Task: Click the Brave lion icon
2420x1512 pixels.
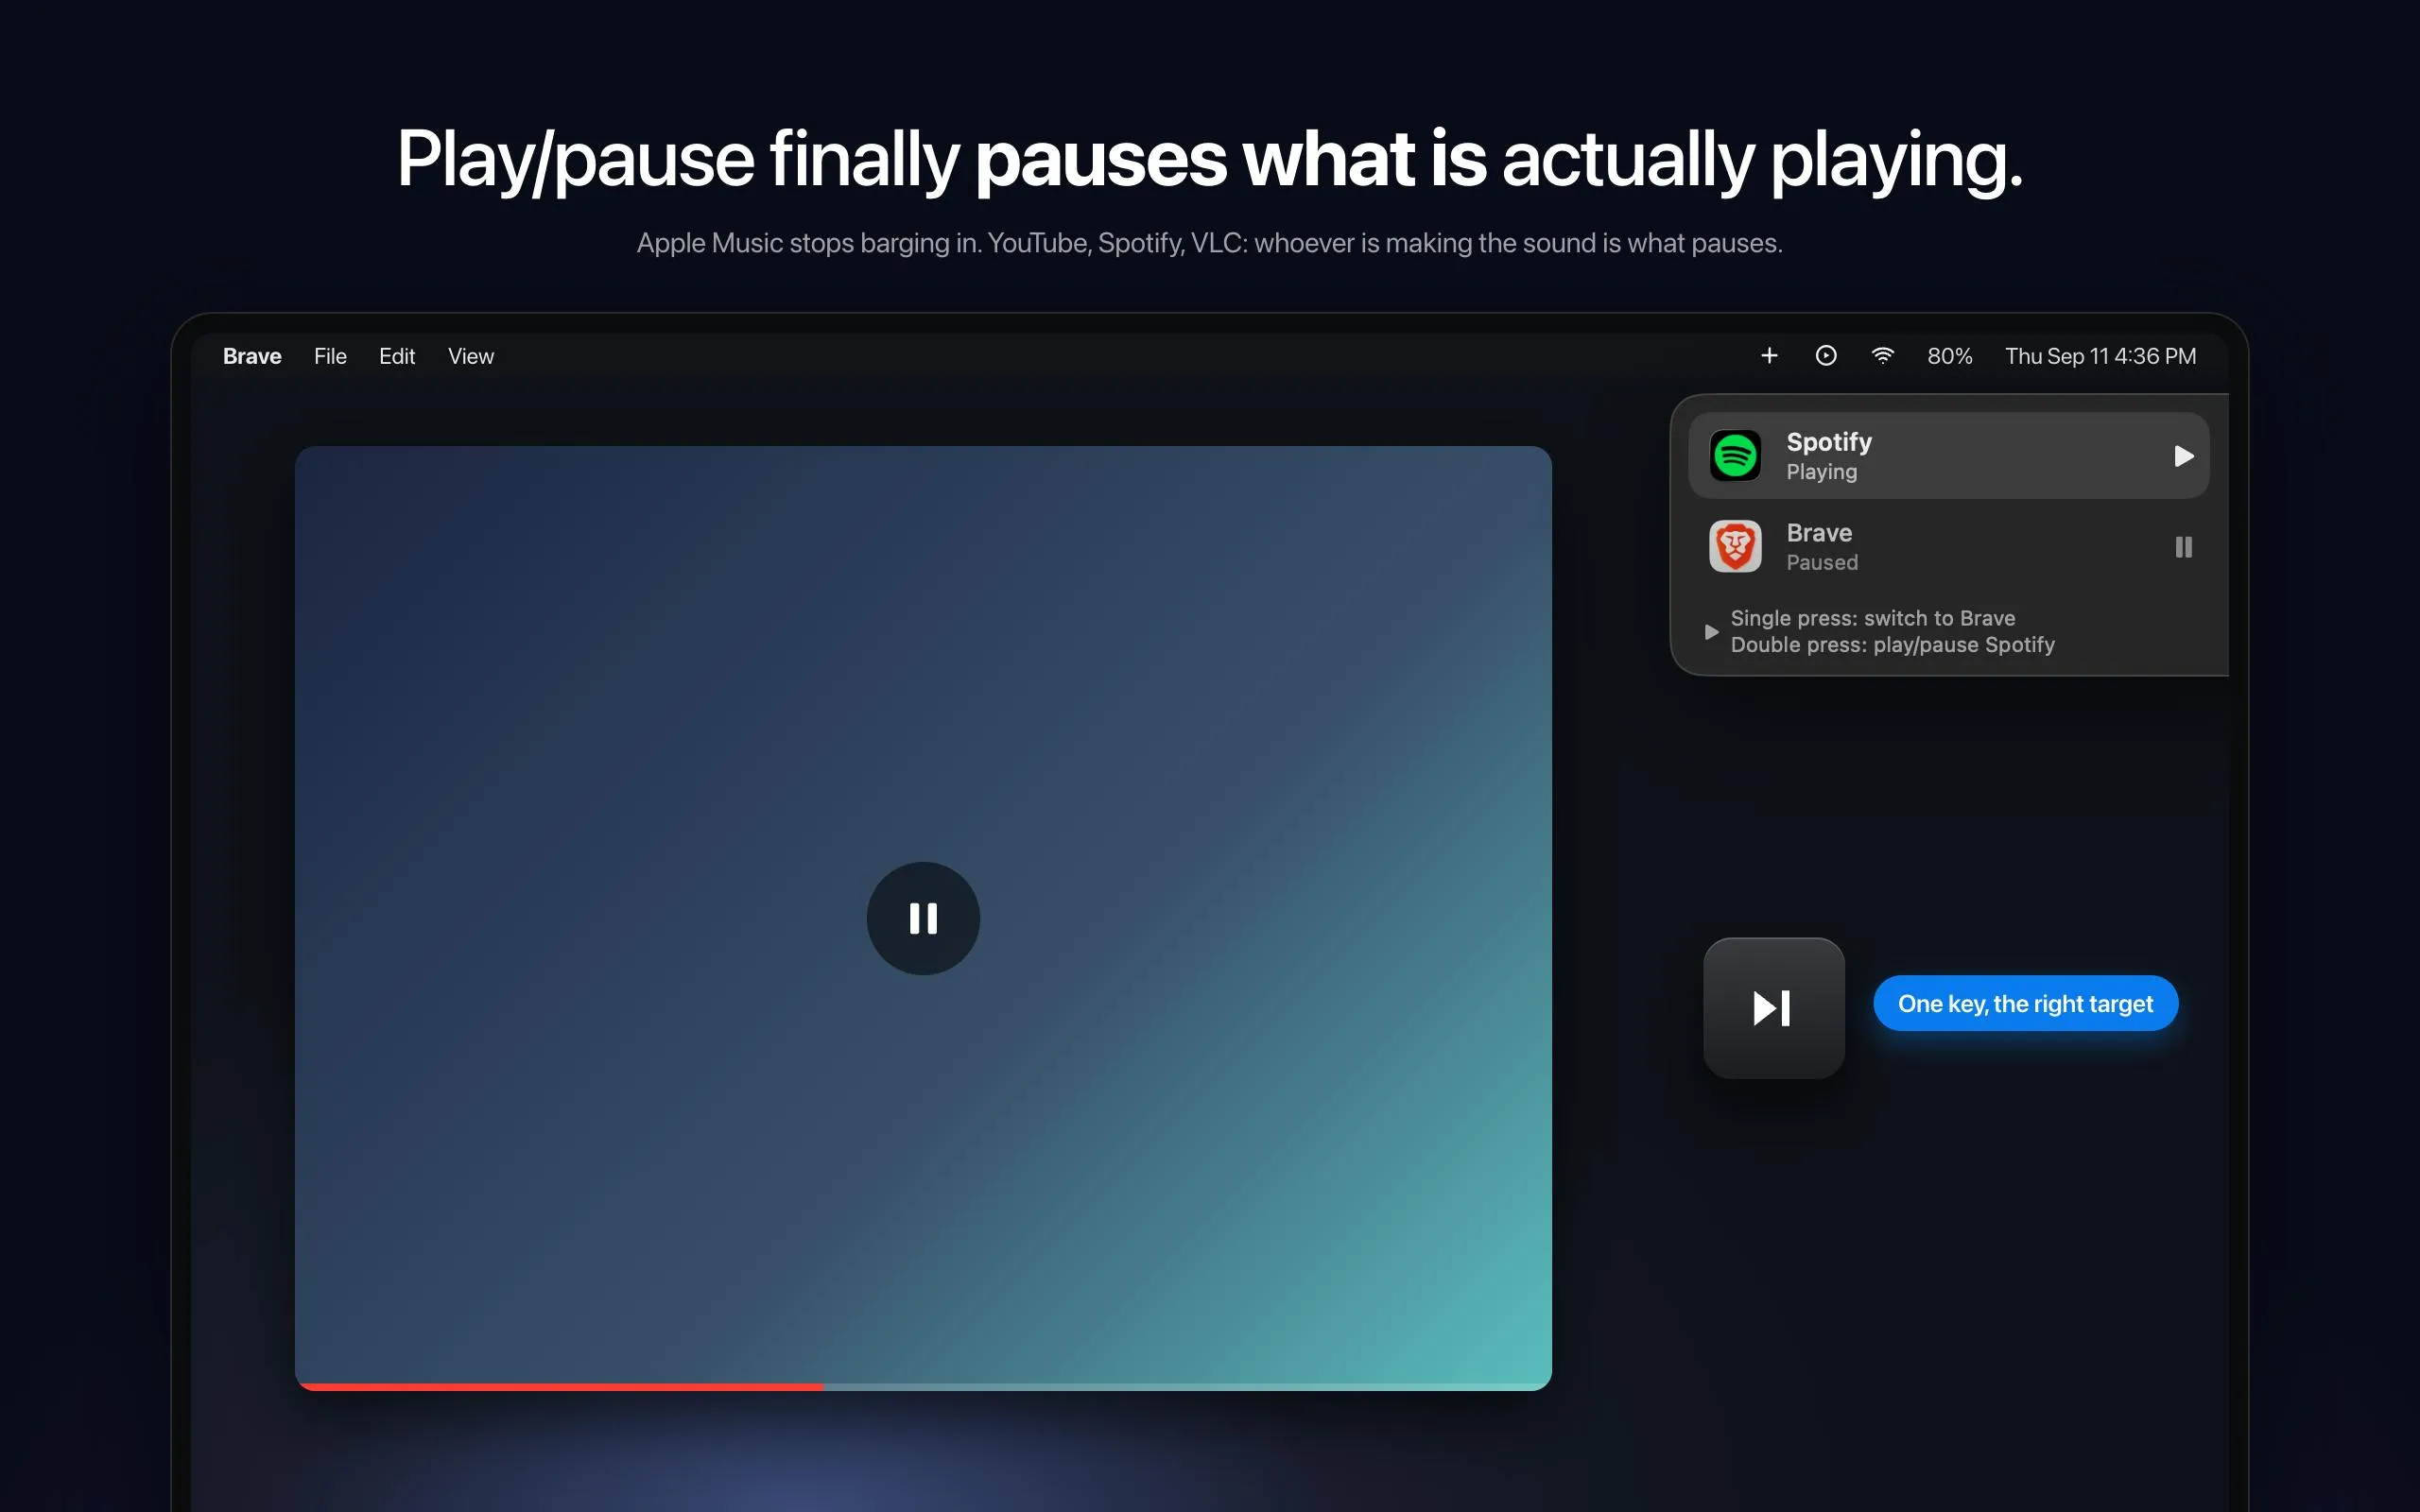Action: click(x=1735, y=547)
